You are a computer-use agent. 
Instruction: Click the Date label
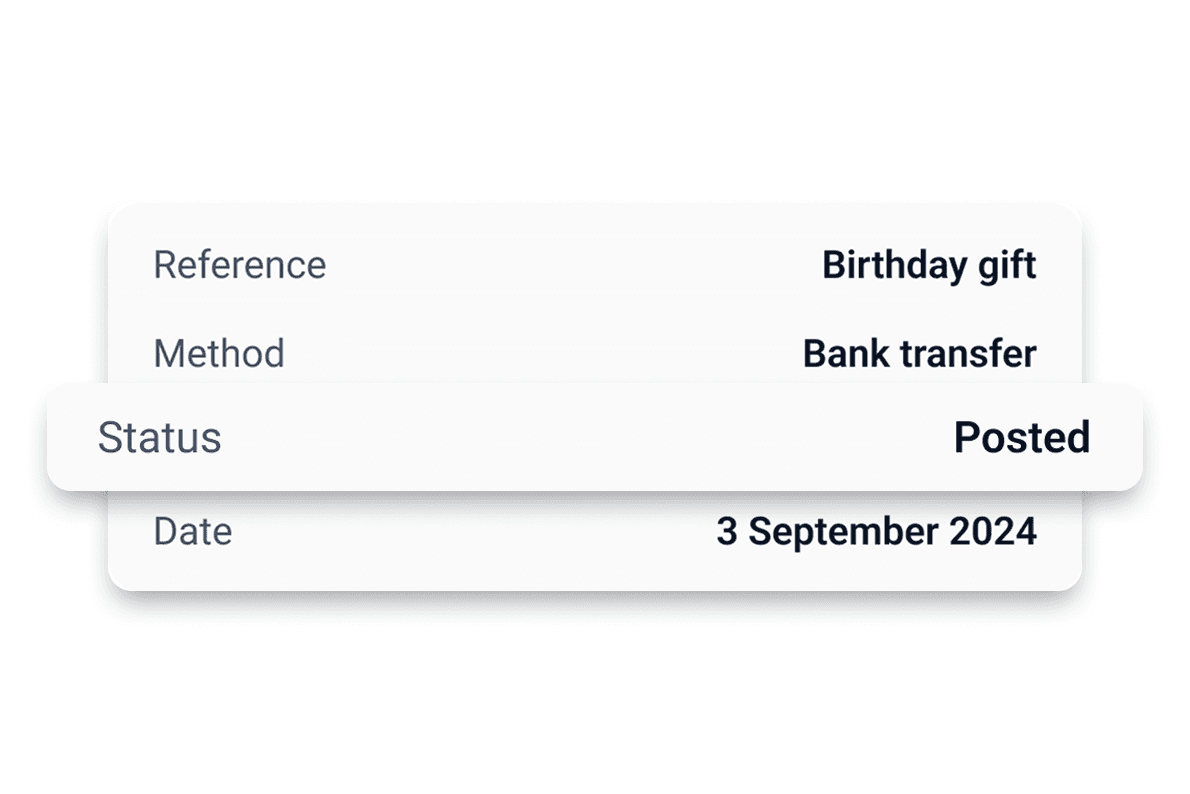(x=192, y=531)
